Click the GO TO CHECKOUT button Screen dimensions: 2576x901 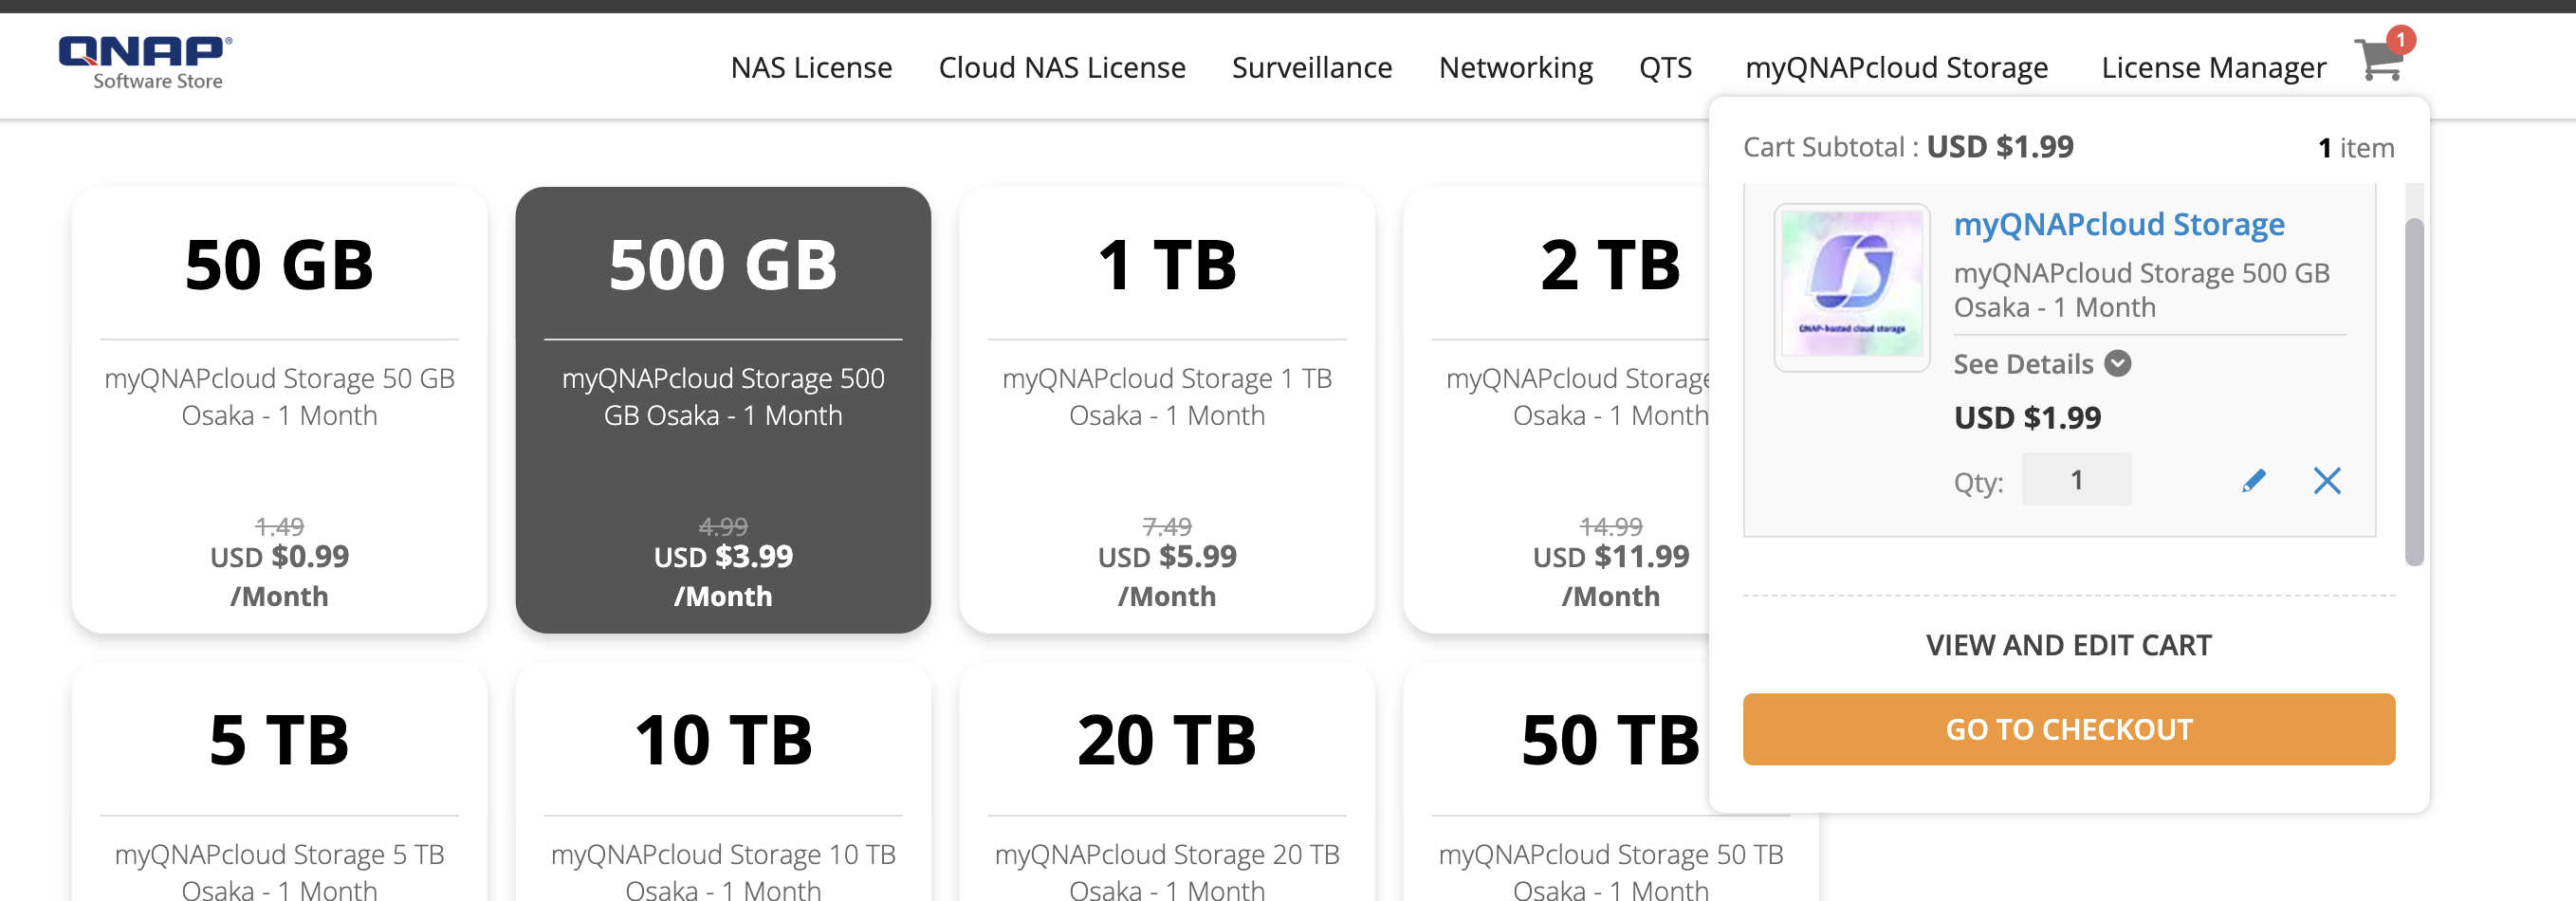2068,729
